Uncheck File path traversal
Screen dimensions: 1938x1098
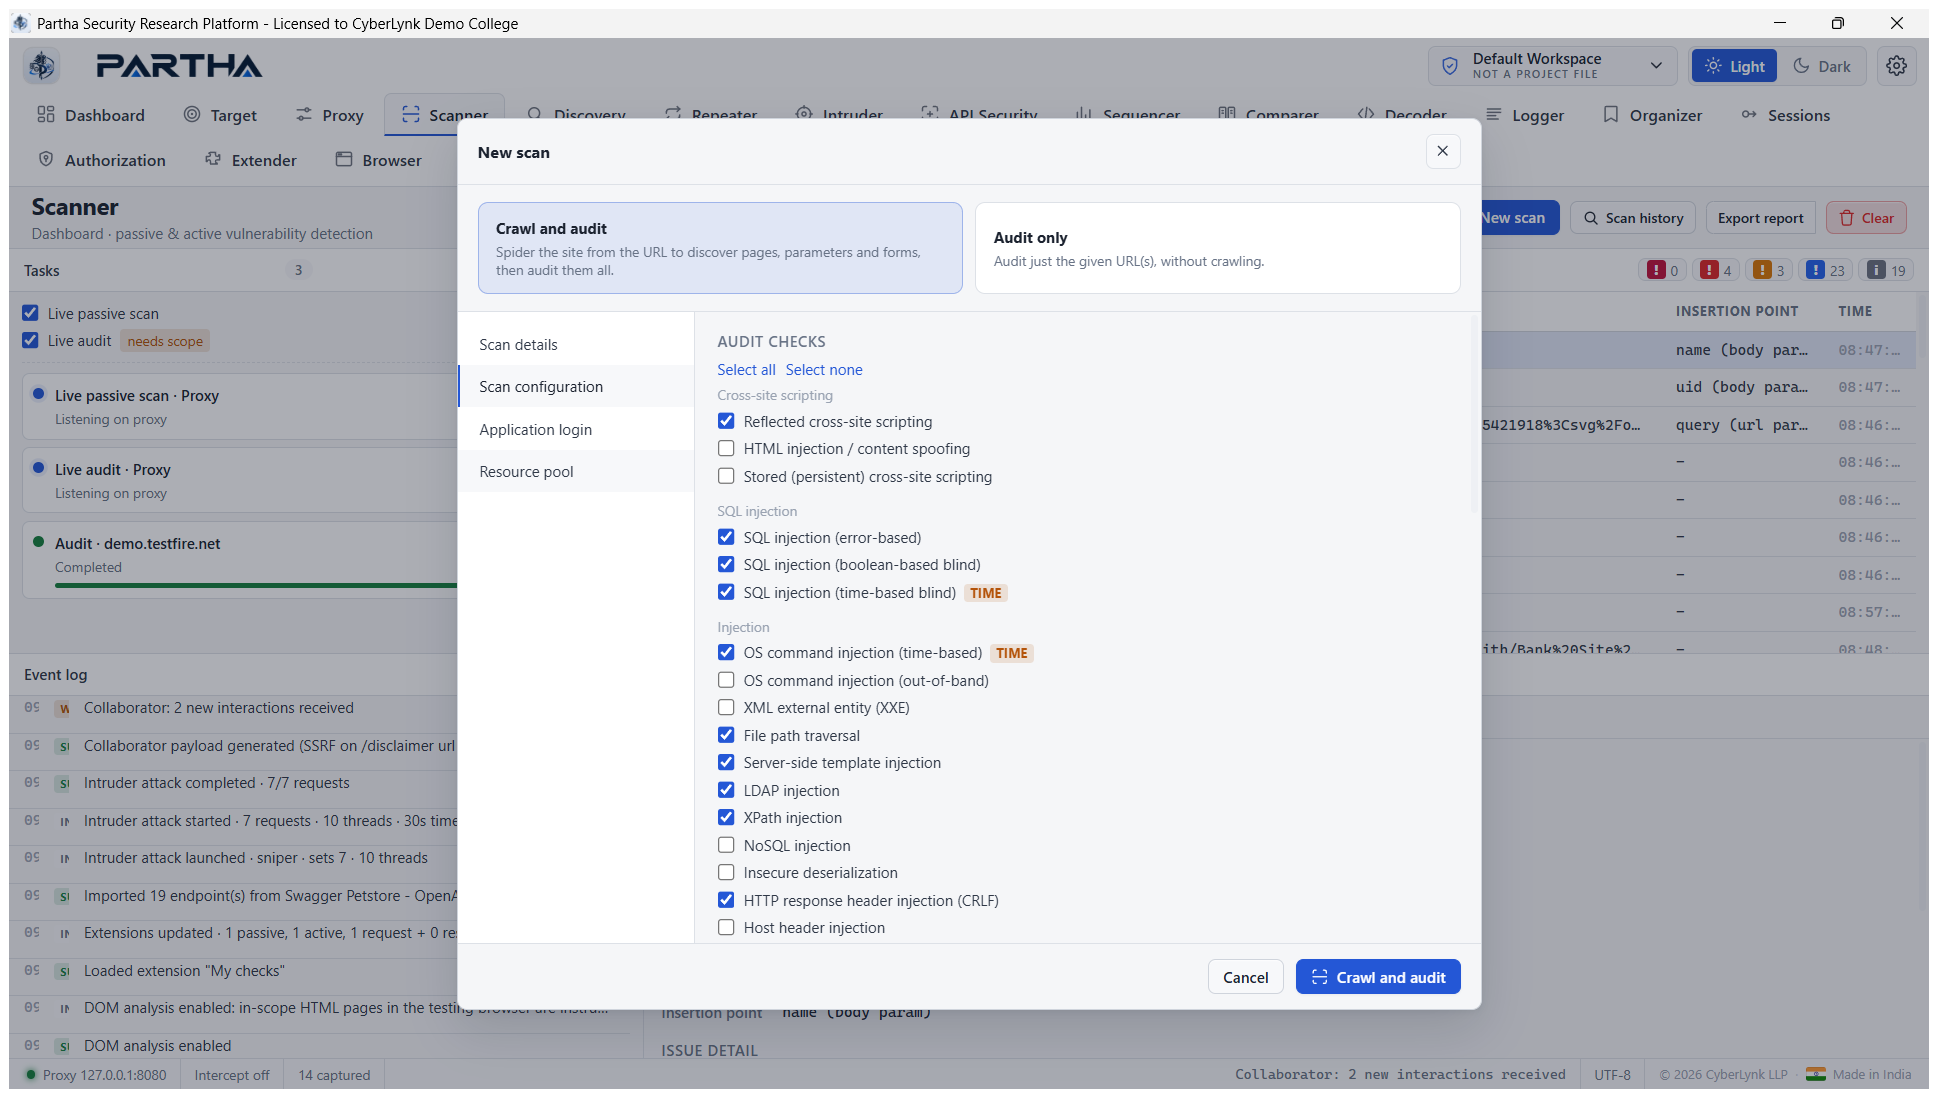[x=726, y=735]
